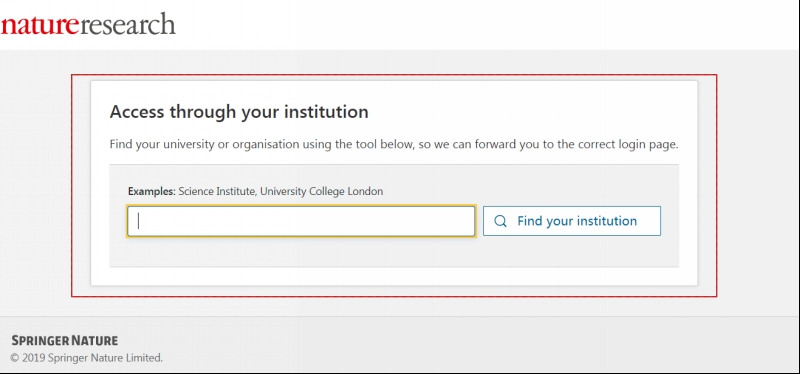Click the "Science Institute" example text

pyautogui.click(x=218, y=192)
